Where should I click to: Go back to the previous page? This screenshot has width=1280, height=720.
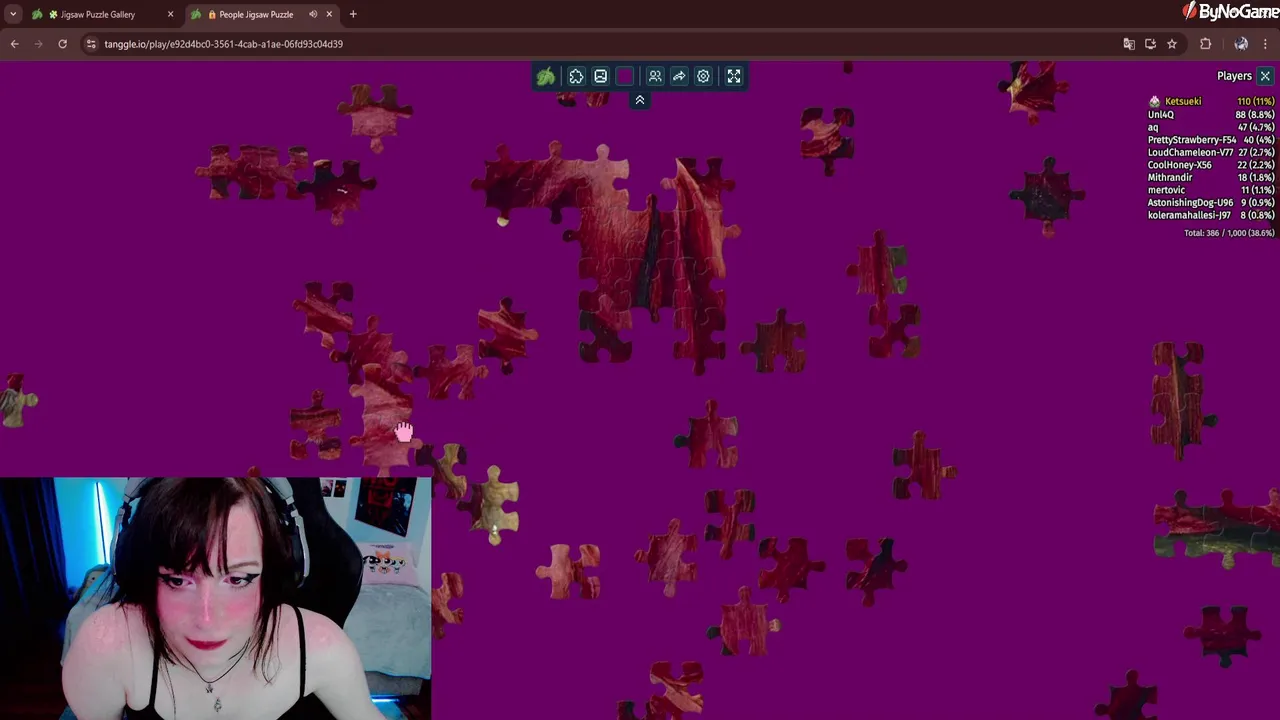pos(14,44)
